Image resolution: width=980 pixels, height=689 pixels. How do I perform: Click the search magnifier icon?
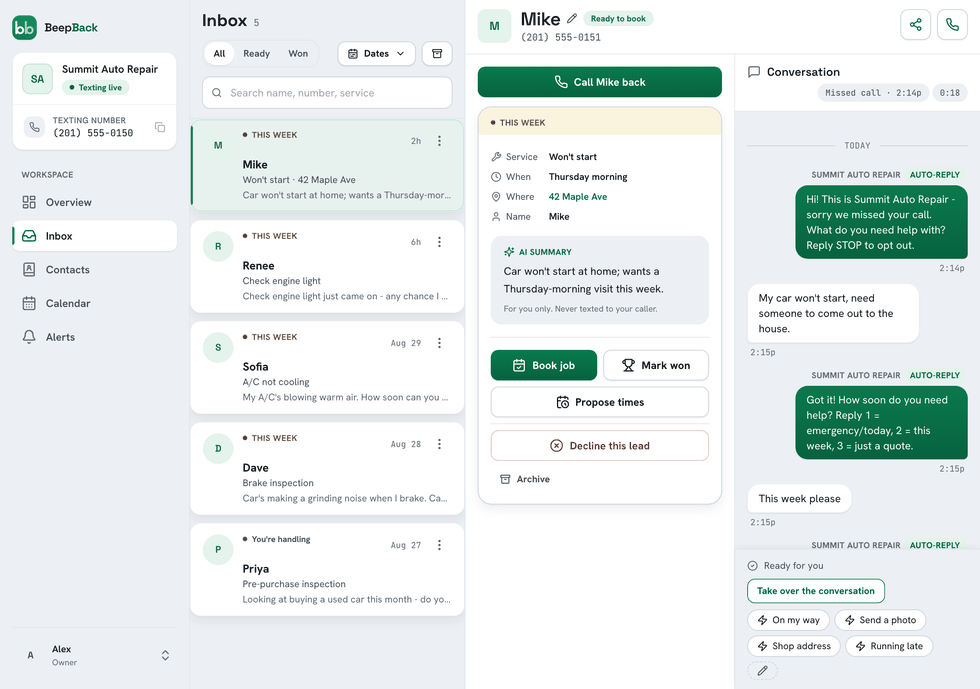(x=217, y=93)
